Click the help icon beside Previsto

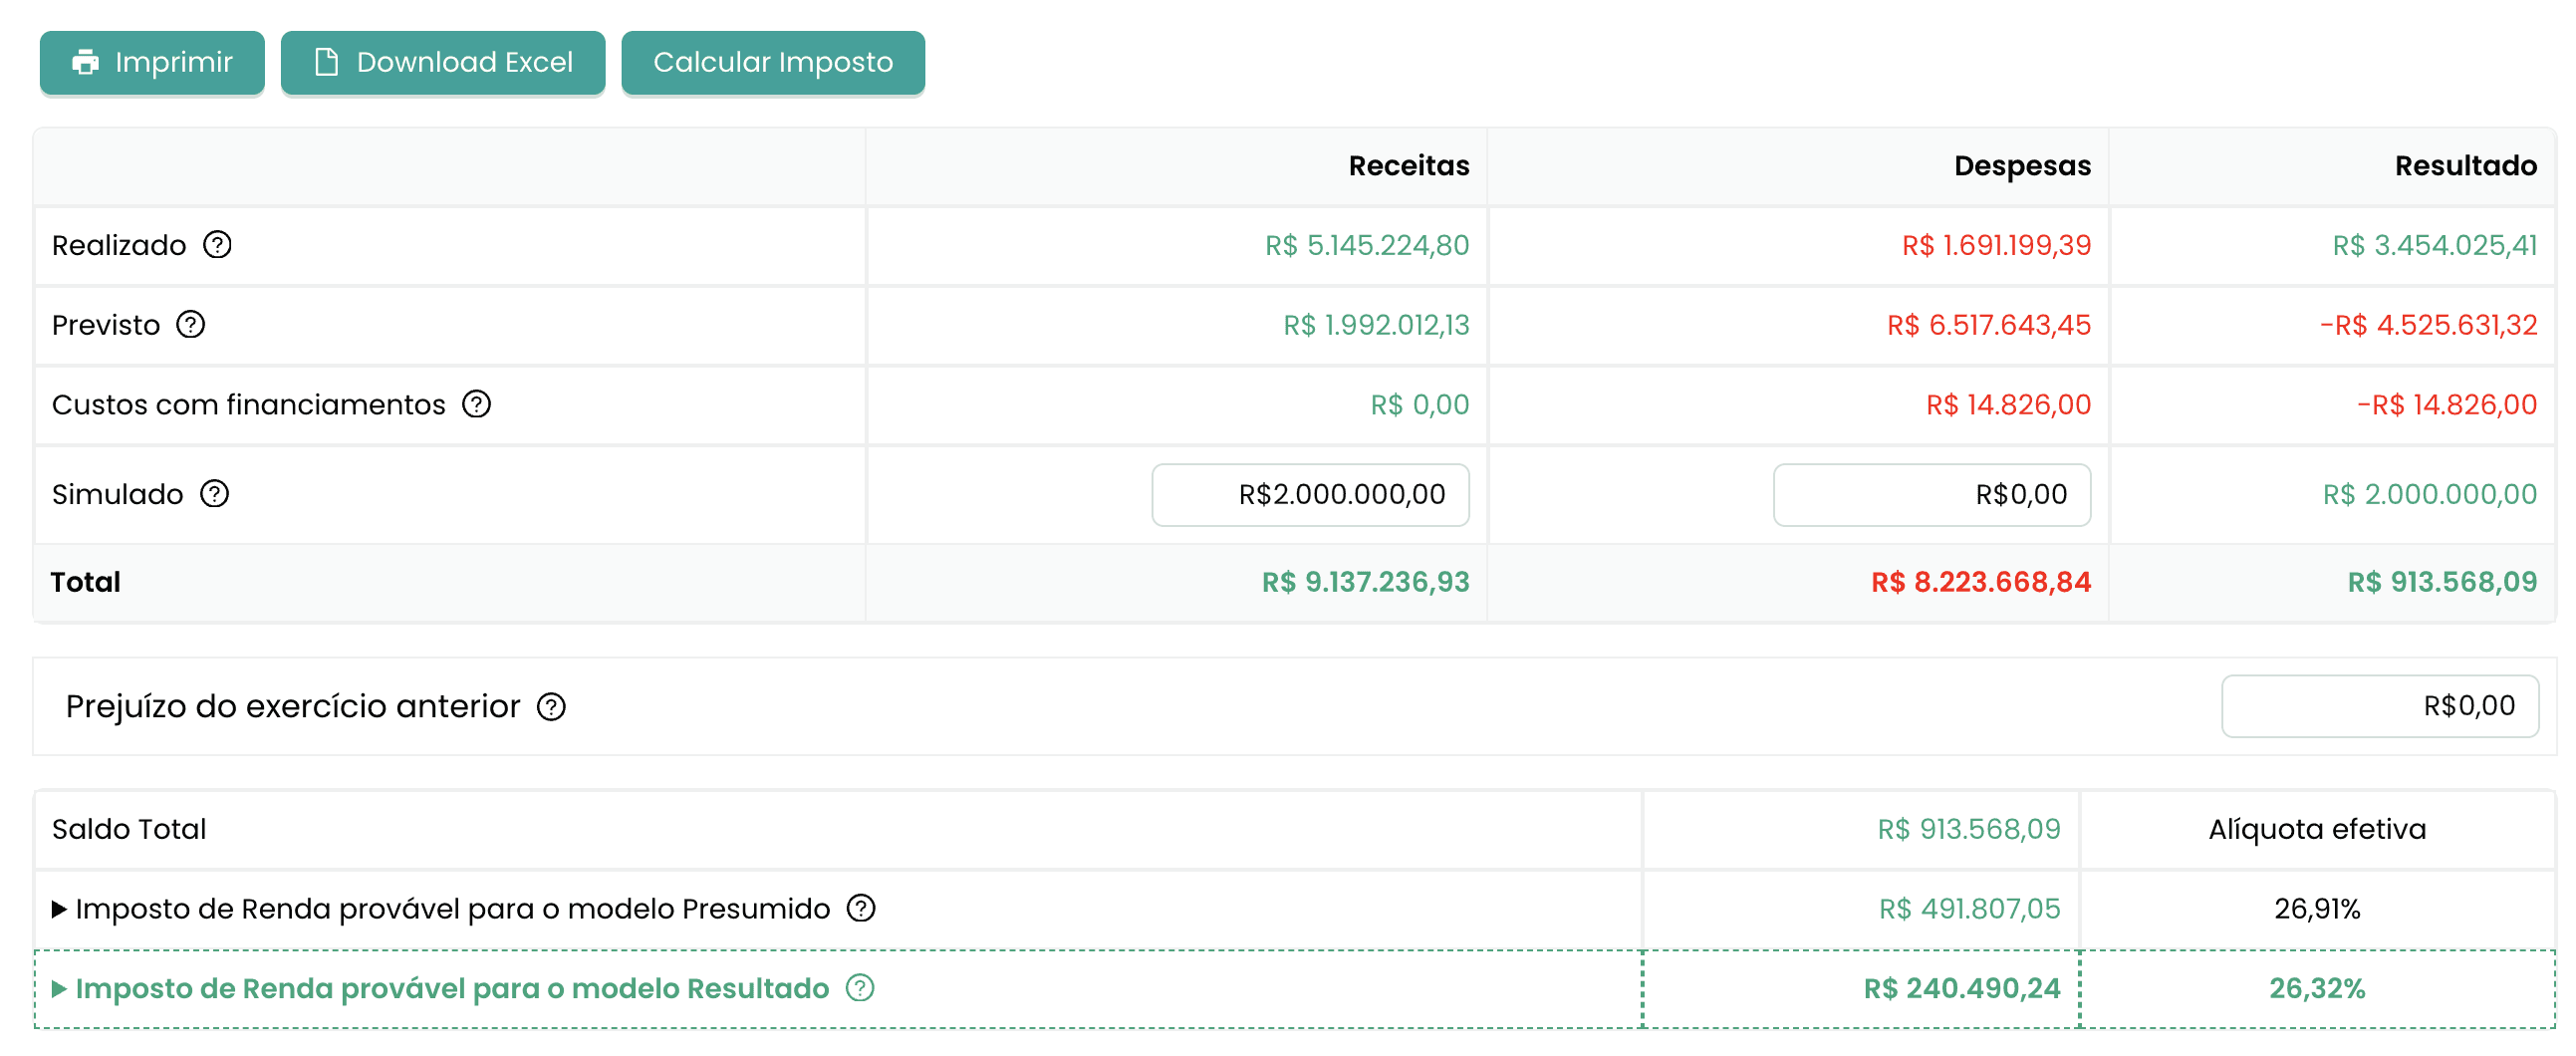tap(190, 325)
